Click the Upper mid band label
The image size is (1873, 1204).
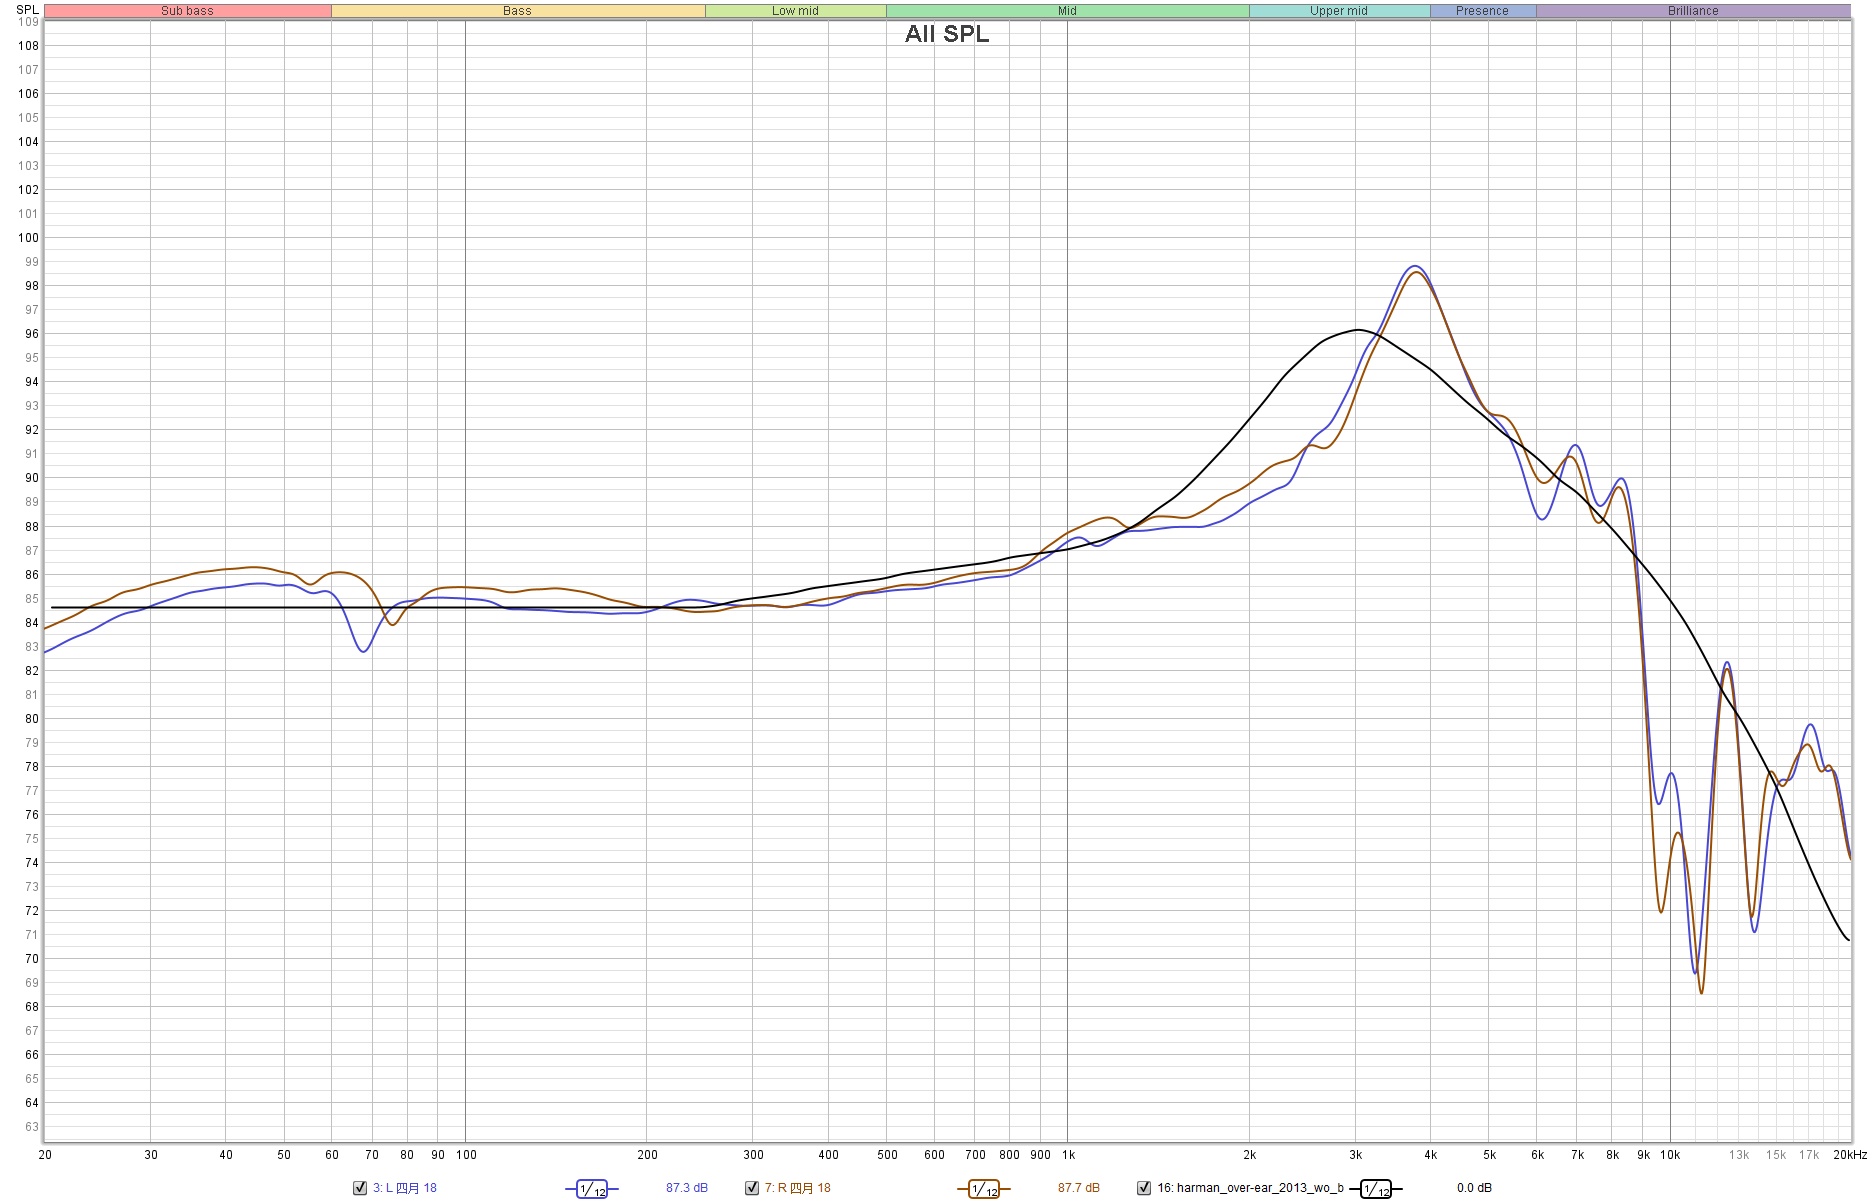pos(1338,11)
